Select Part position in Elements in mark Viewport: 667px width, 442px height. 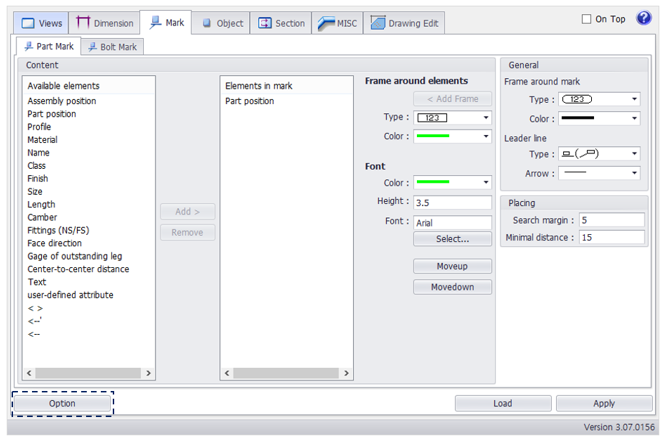click(x=249, y=101)
